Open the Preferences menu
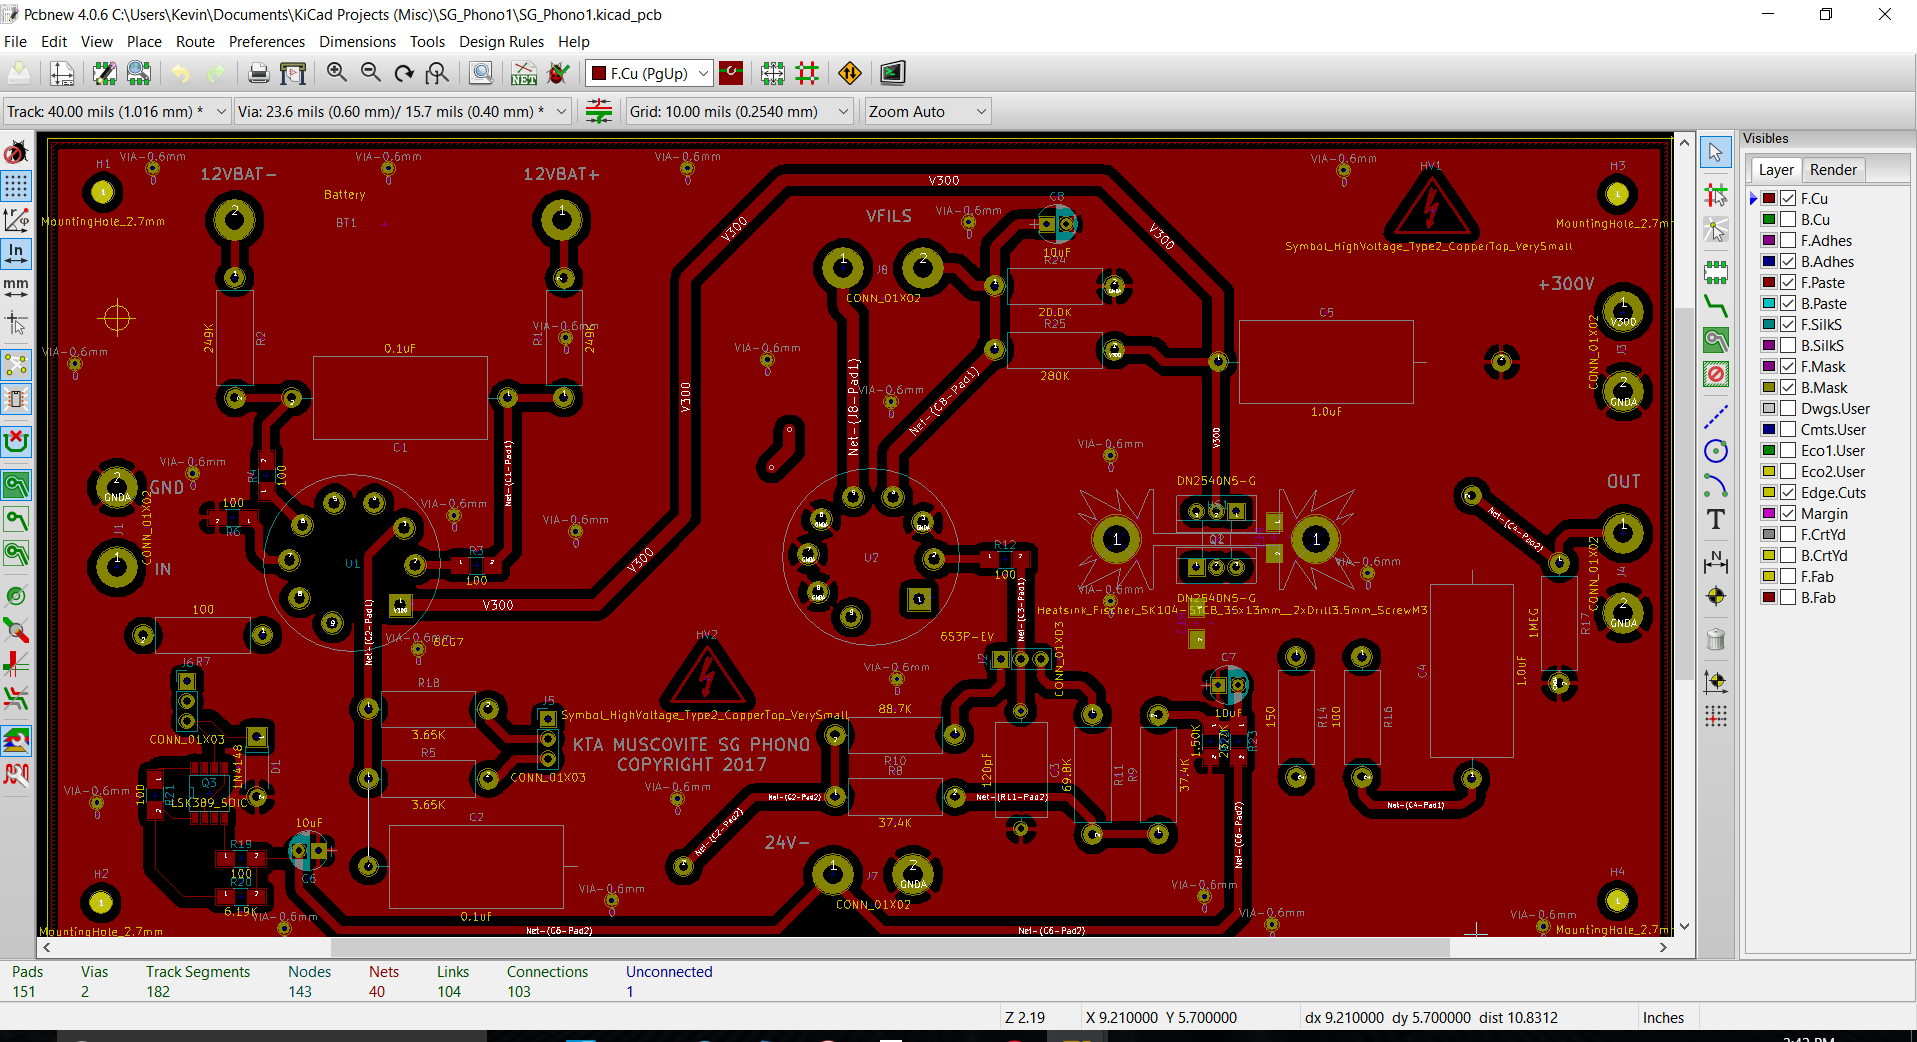 click(x=267, y=41)
